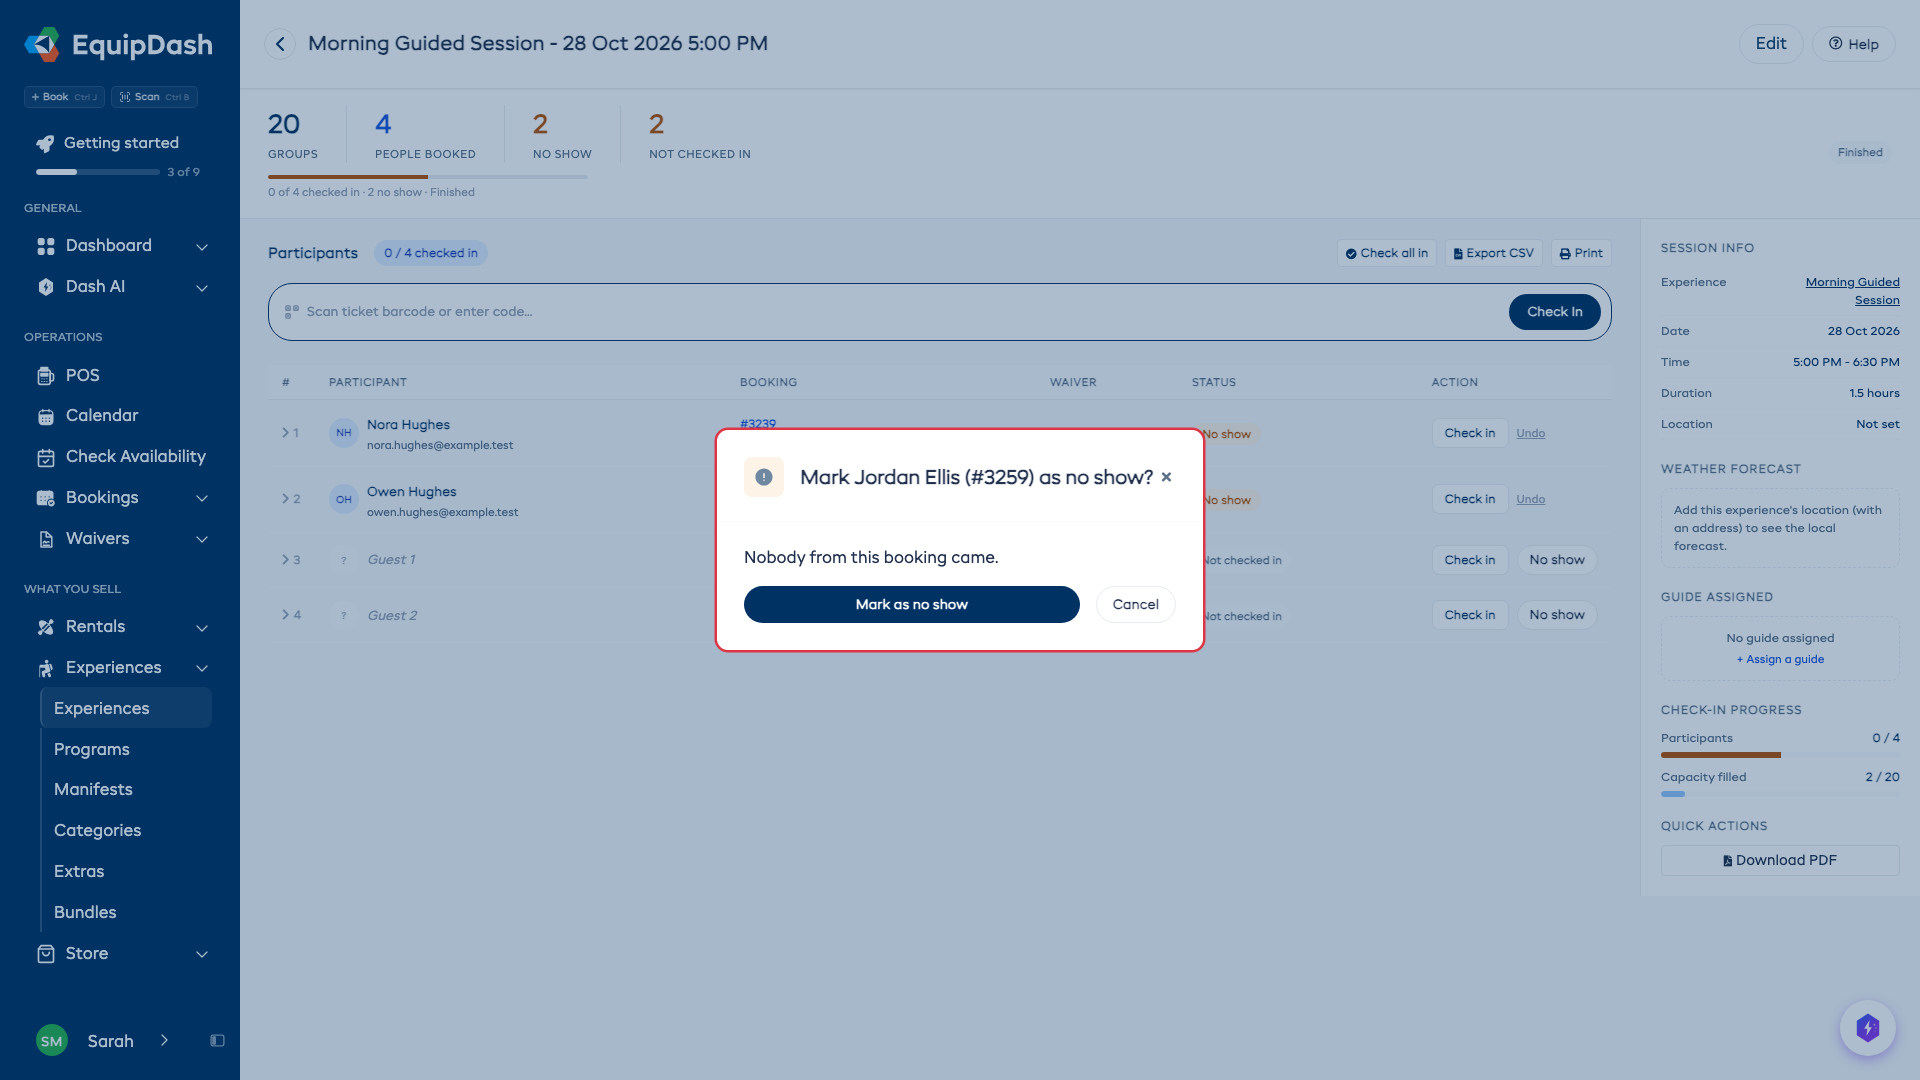Expand the Dash AI menu

[x=202, y=287]
